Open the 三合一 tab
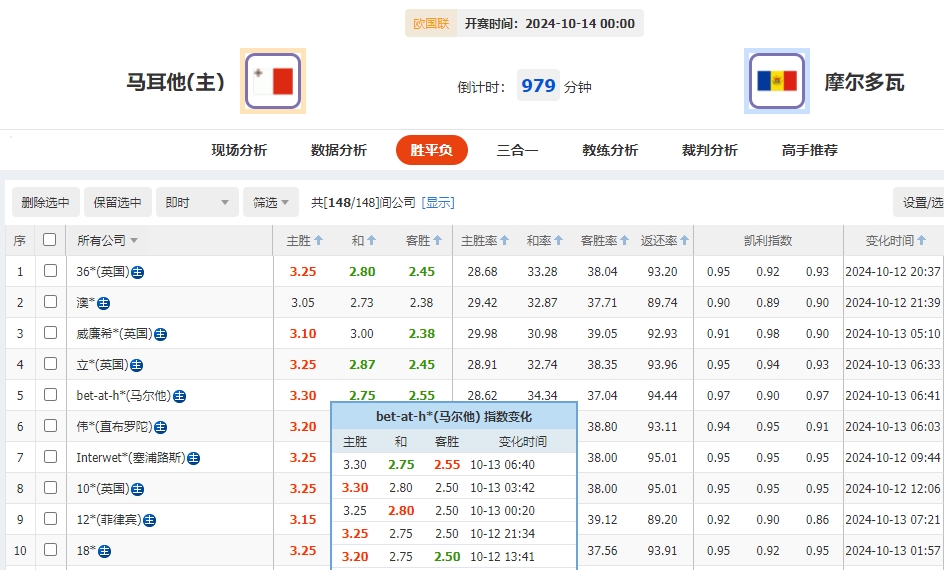 517,151
